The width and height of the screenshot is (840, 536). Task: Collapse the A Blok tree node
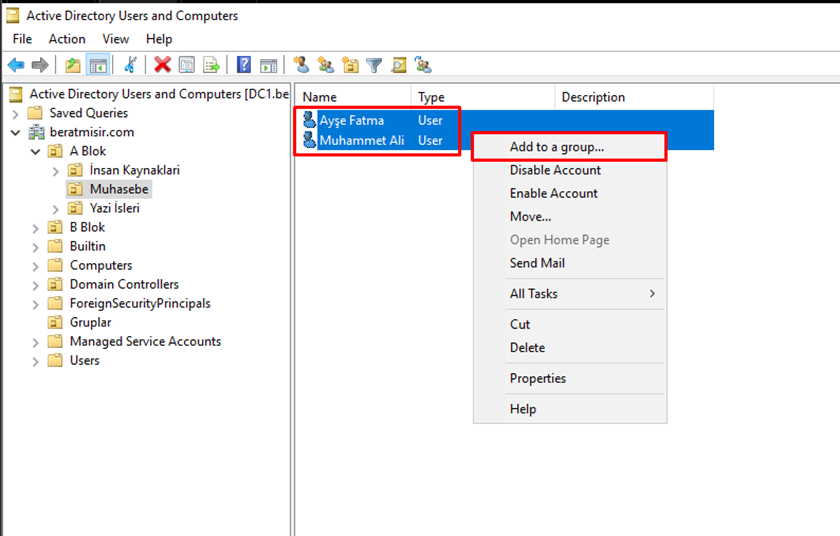click(36, 151)
